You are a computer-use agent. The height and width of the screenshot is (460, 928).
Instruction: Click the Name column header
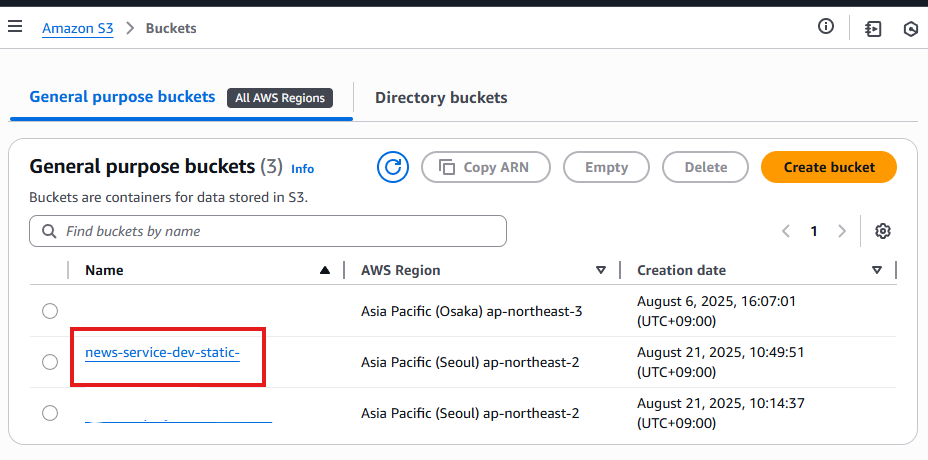pos(104,271)
